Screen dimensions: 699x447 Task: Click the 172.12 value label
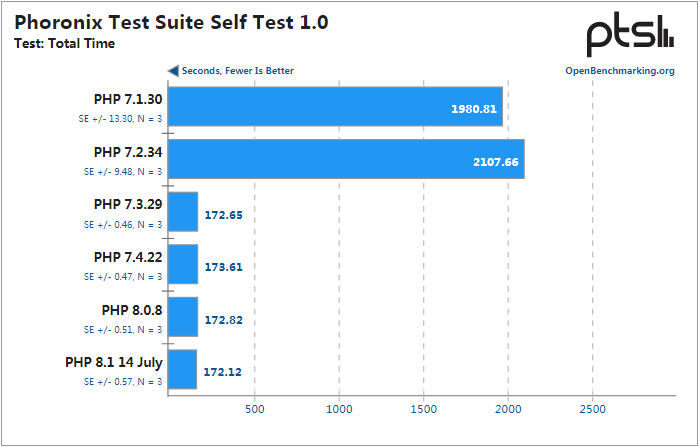[222, 371]
